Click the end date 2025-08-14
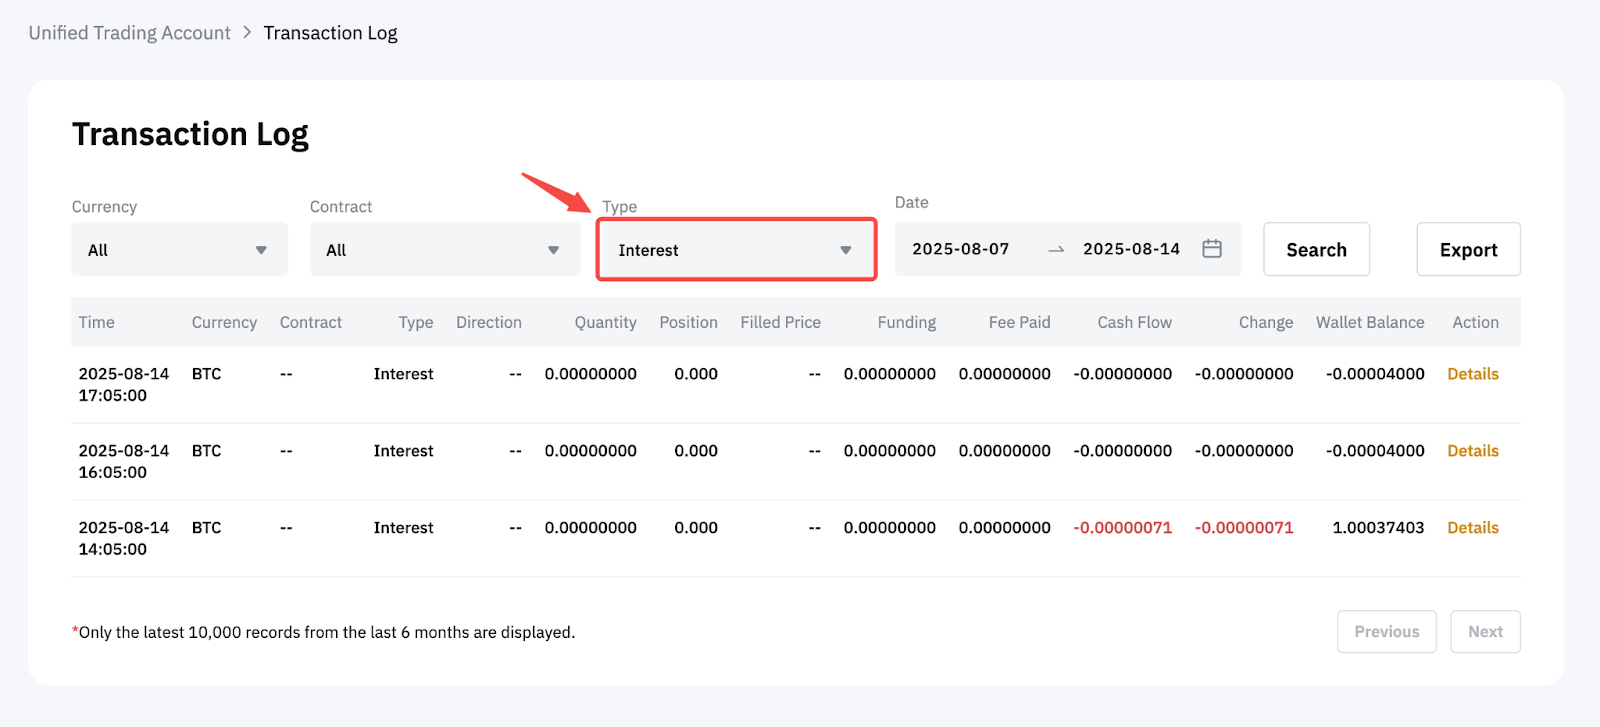Viewport: 1600px width, 727px height. [1131, 249]
